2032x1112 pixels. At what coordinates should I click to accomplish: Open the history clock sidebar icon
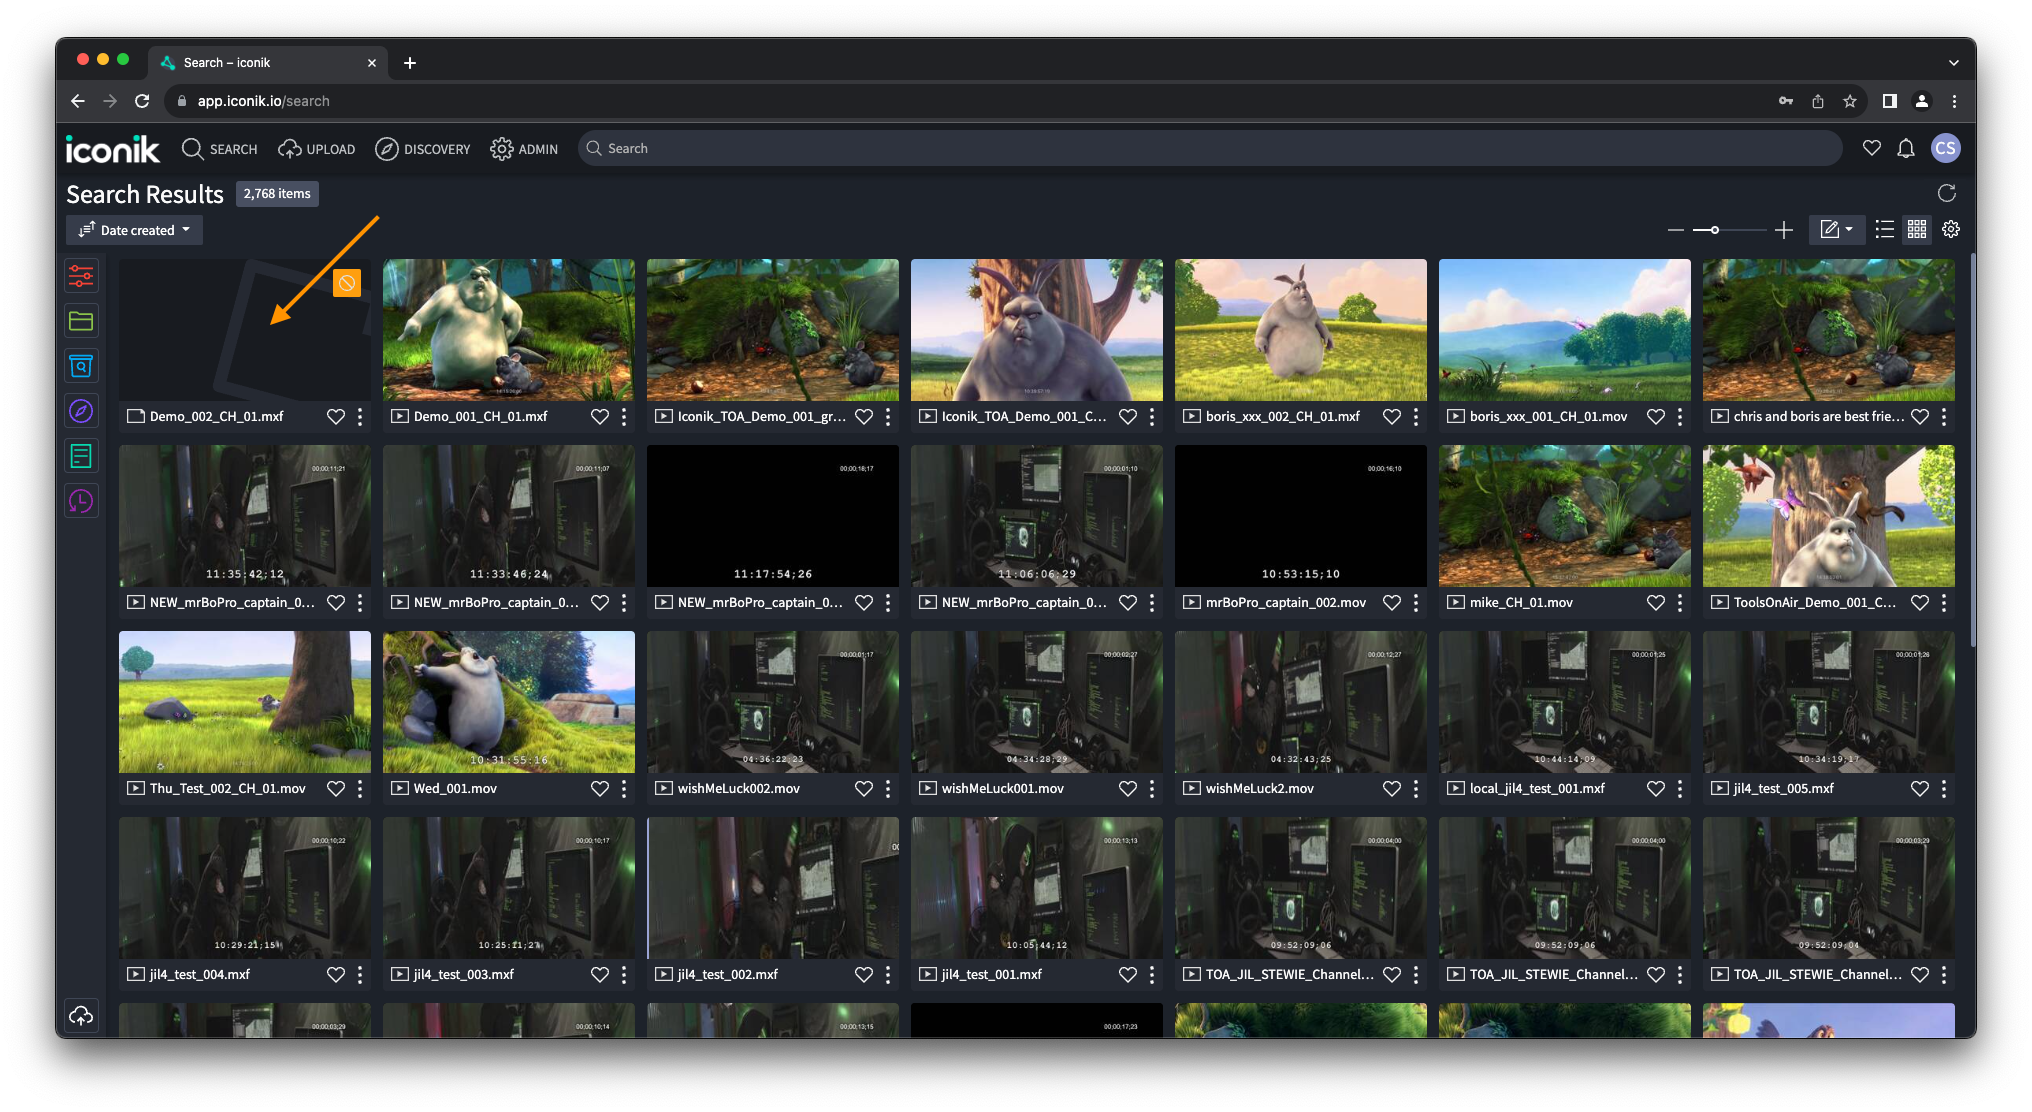pos(81,501)
